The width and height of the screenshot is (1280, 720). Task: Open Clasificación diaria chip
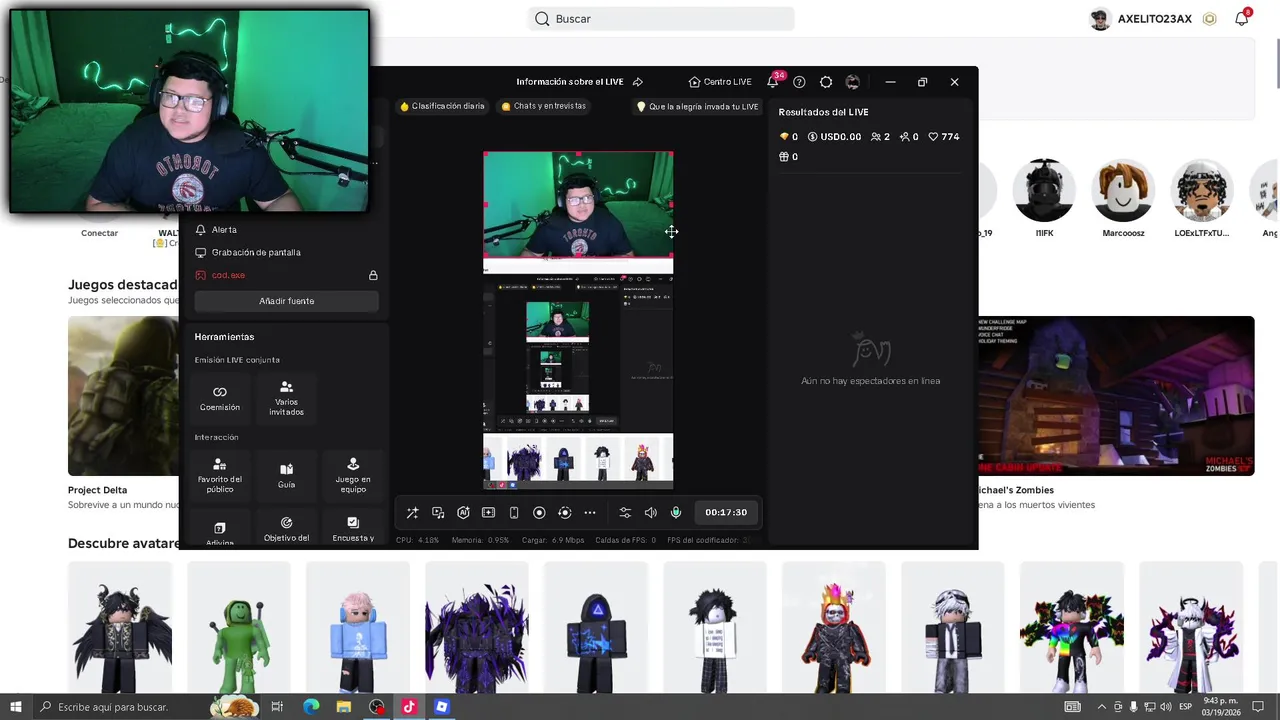(442, 106)
